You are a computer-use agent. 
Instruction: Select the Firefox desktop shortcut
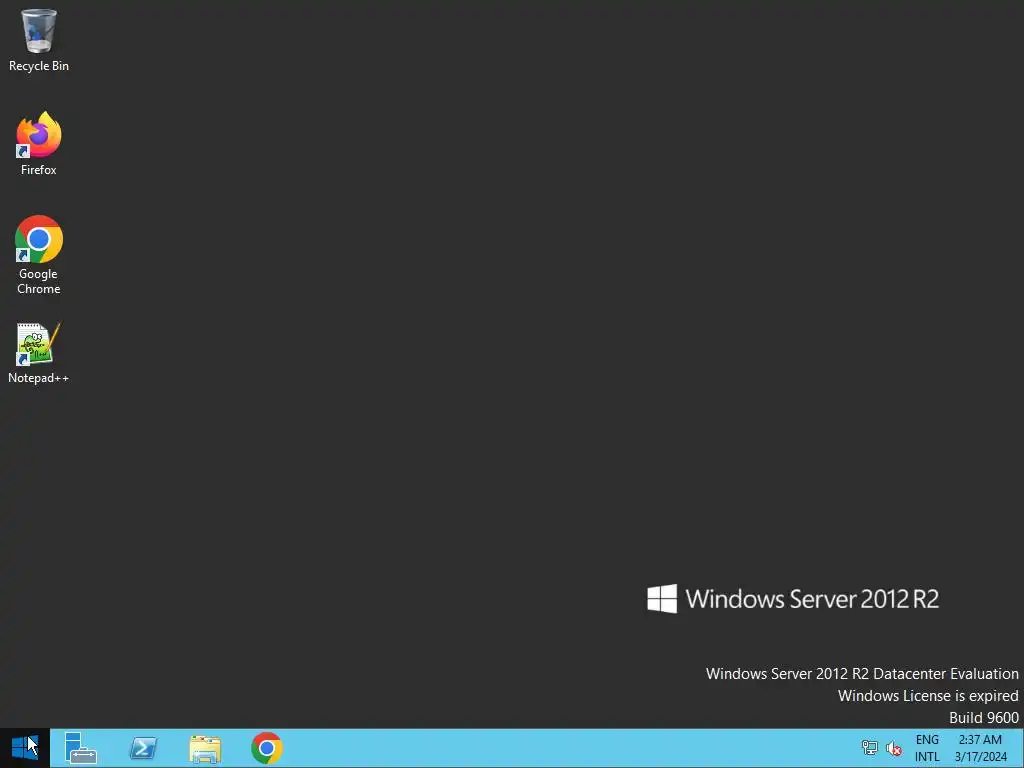39,143
